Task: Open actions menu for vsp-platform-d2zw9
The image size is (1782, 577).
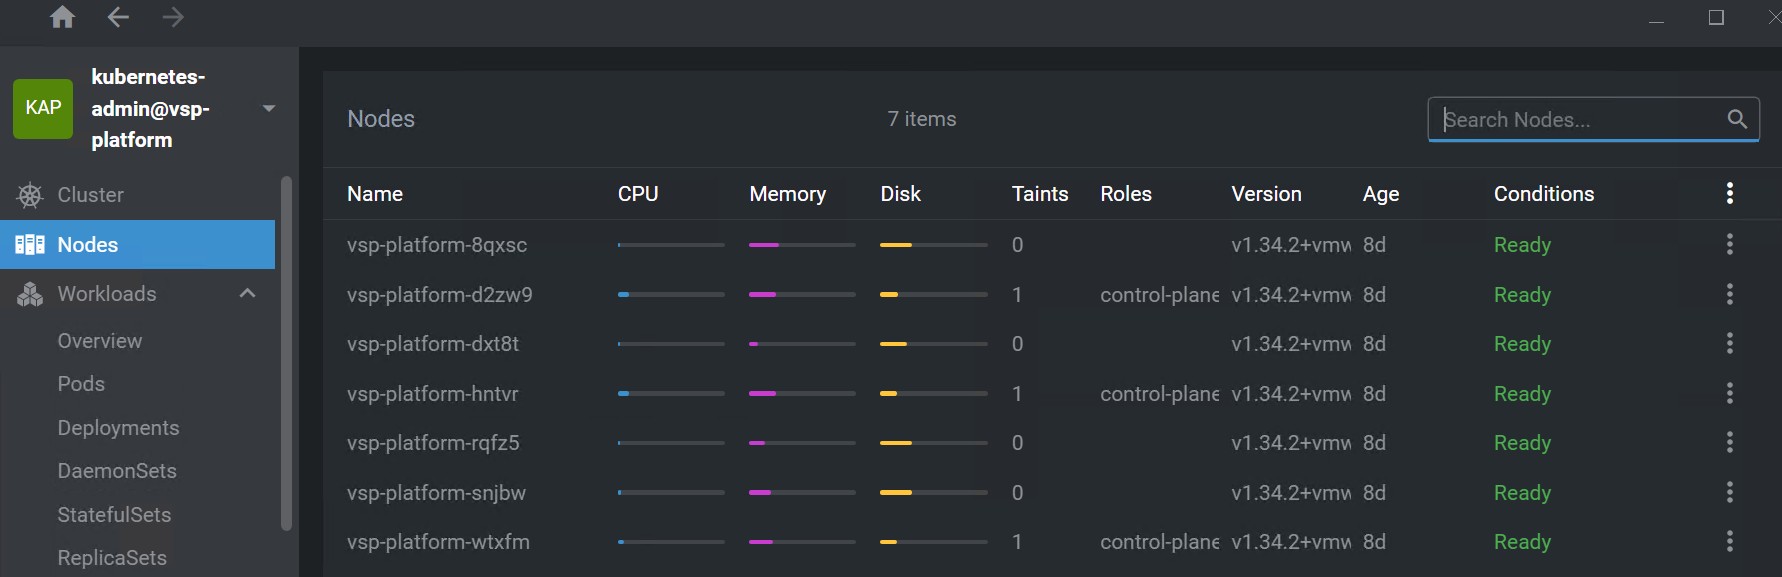Action: tap(1729, 294)
